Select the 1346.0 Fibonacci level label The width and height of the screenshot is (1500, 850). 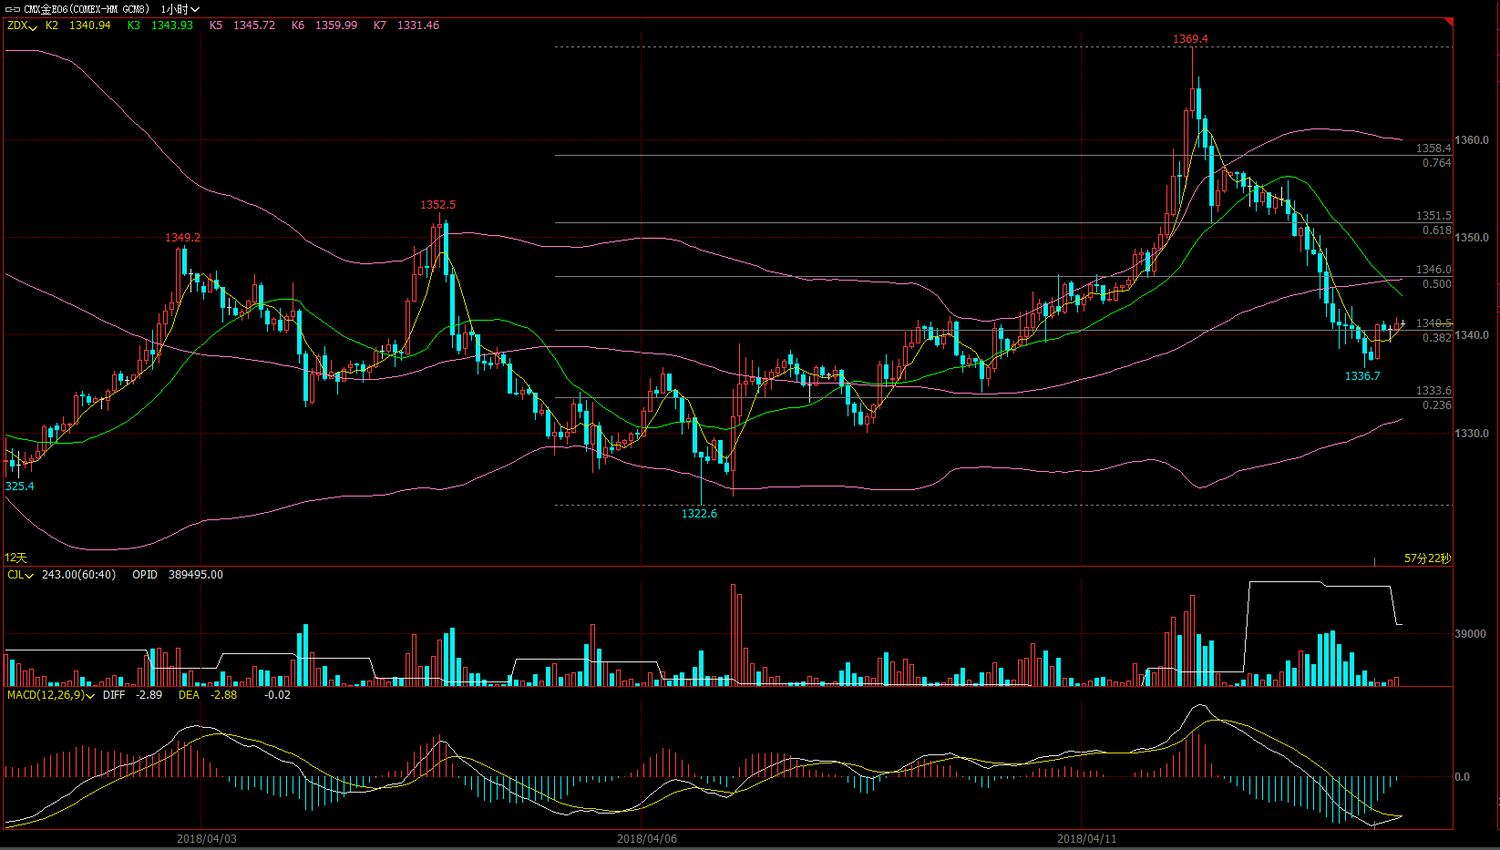[x=1433, y=270]
